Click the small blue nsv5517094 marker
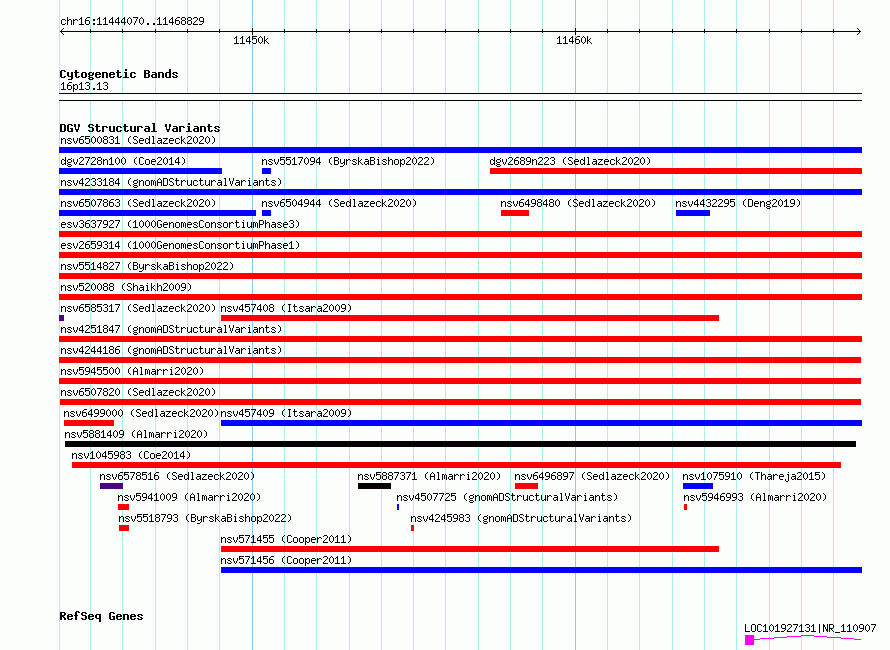Screen dimensions: 890x650 click(x=266, y=171)
